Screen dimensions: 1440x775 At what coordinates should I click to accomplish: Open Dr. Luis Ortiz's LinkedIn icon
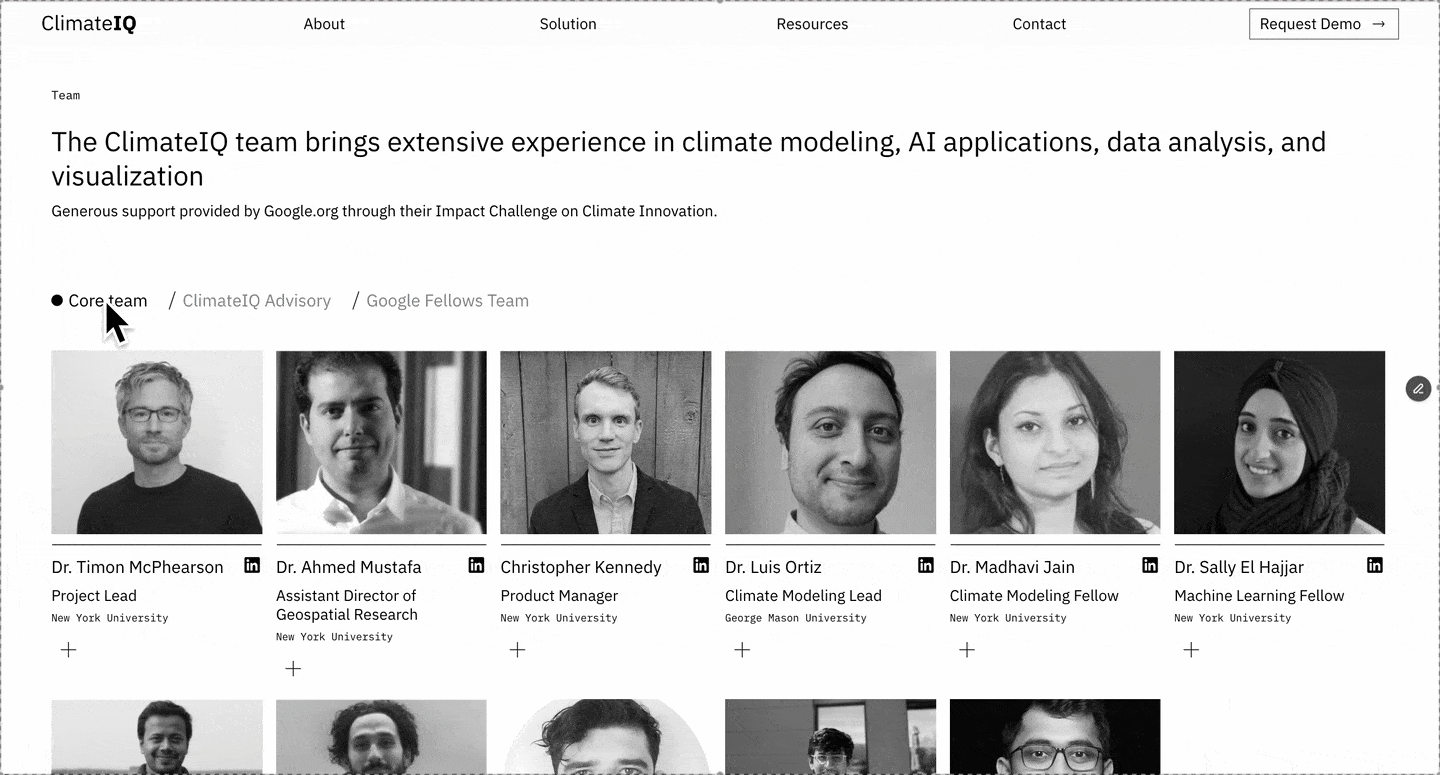point(926,565)
